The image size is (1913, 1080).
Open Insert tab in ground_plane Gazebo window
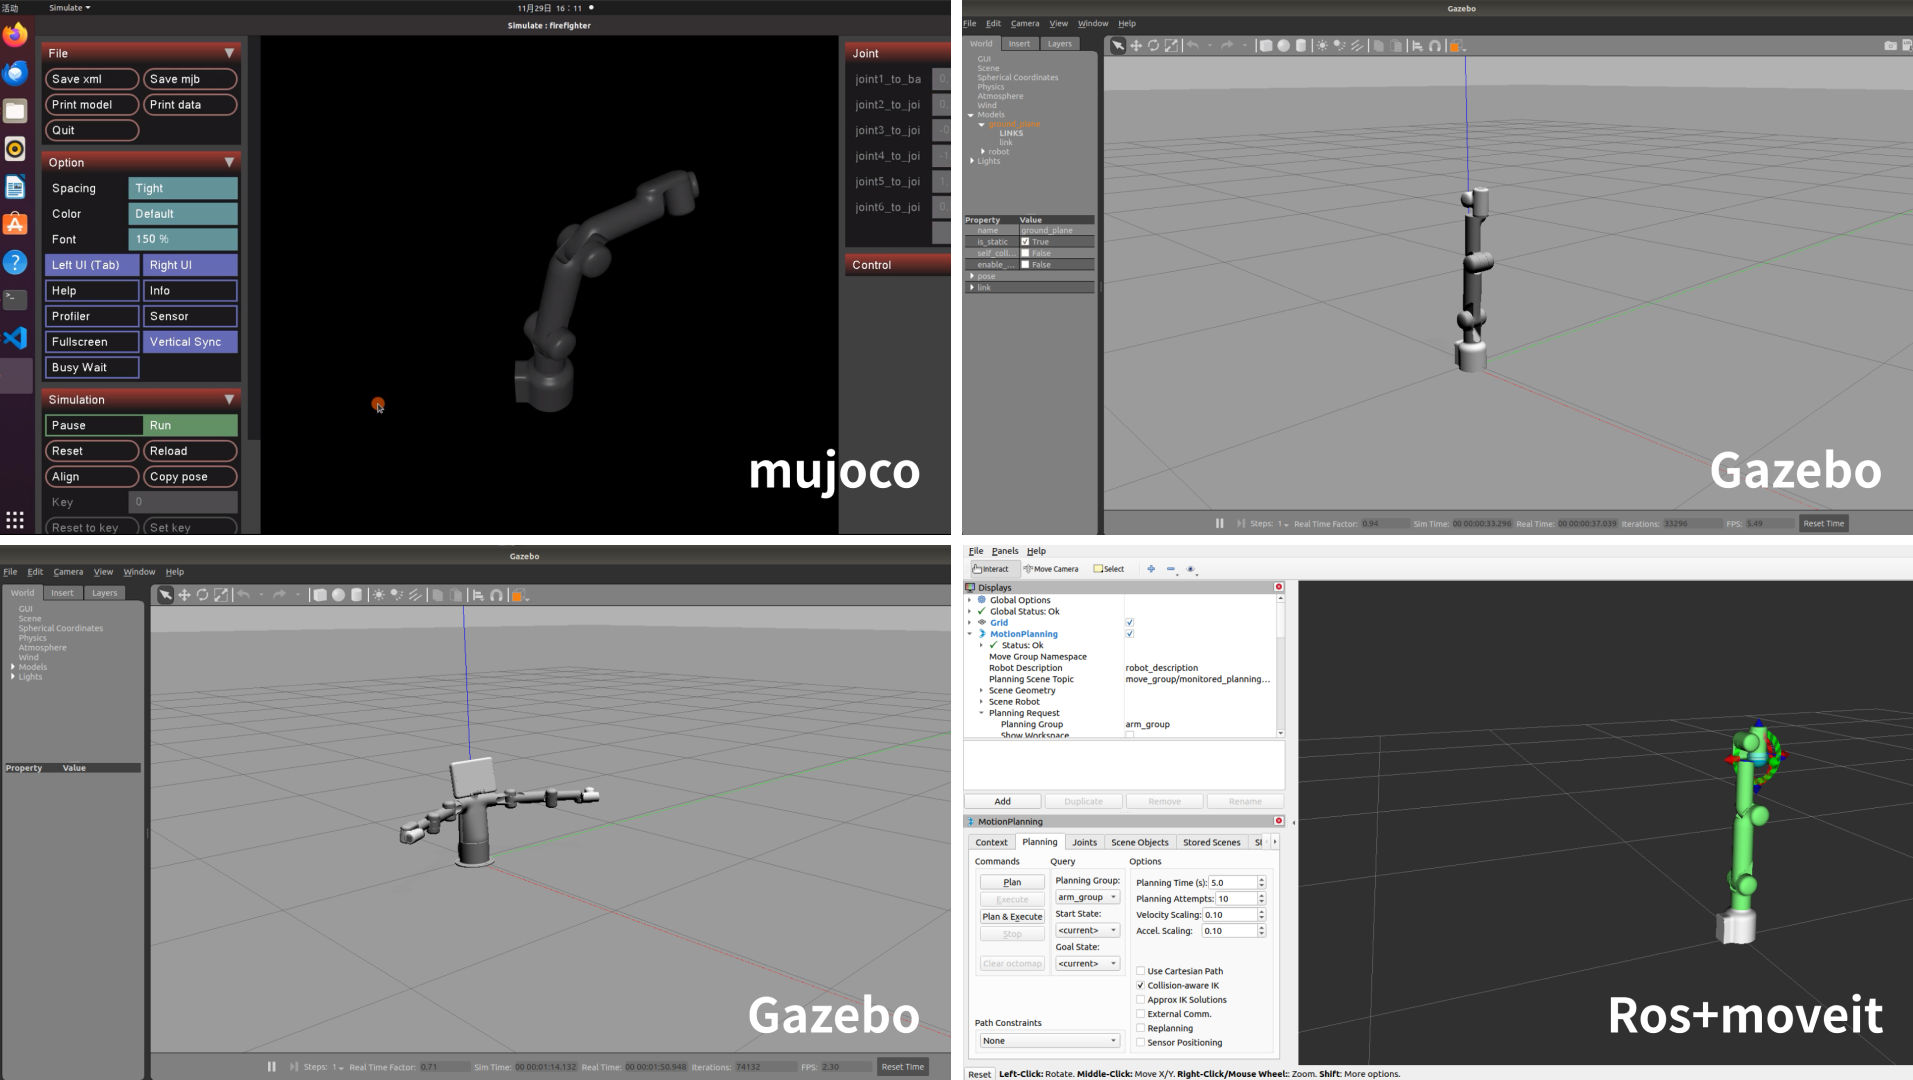click(1019, 44)
